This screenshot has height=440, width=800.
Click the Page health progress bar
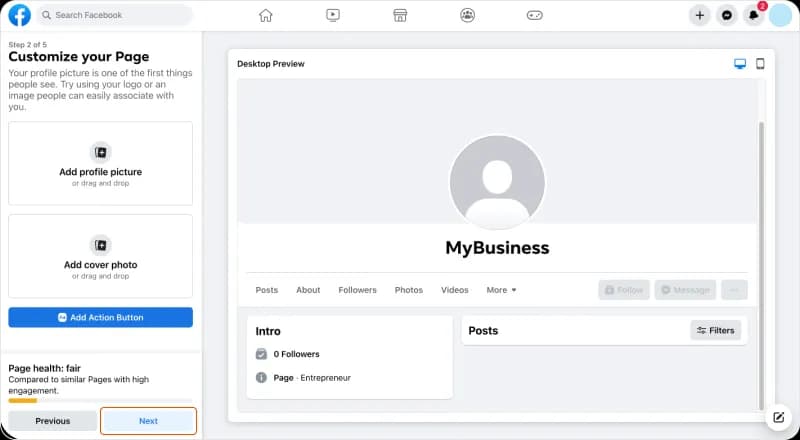(100, 400)
